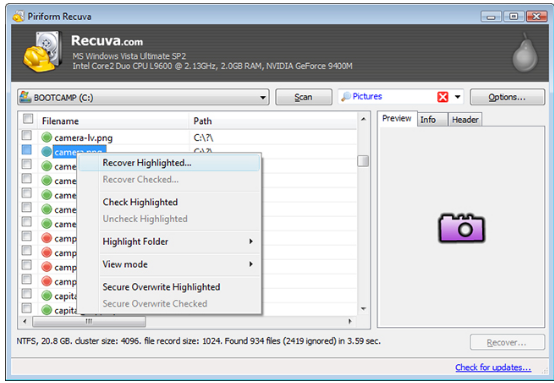Sort by the Filename column header
The width and height of the screenshot is (554, 383).
[113, 121]
